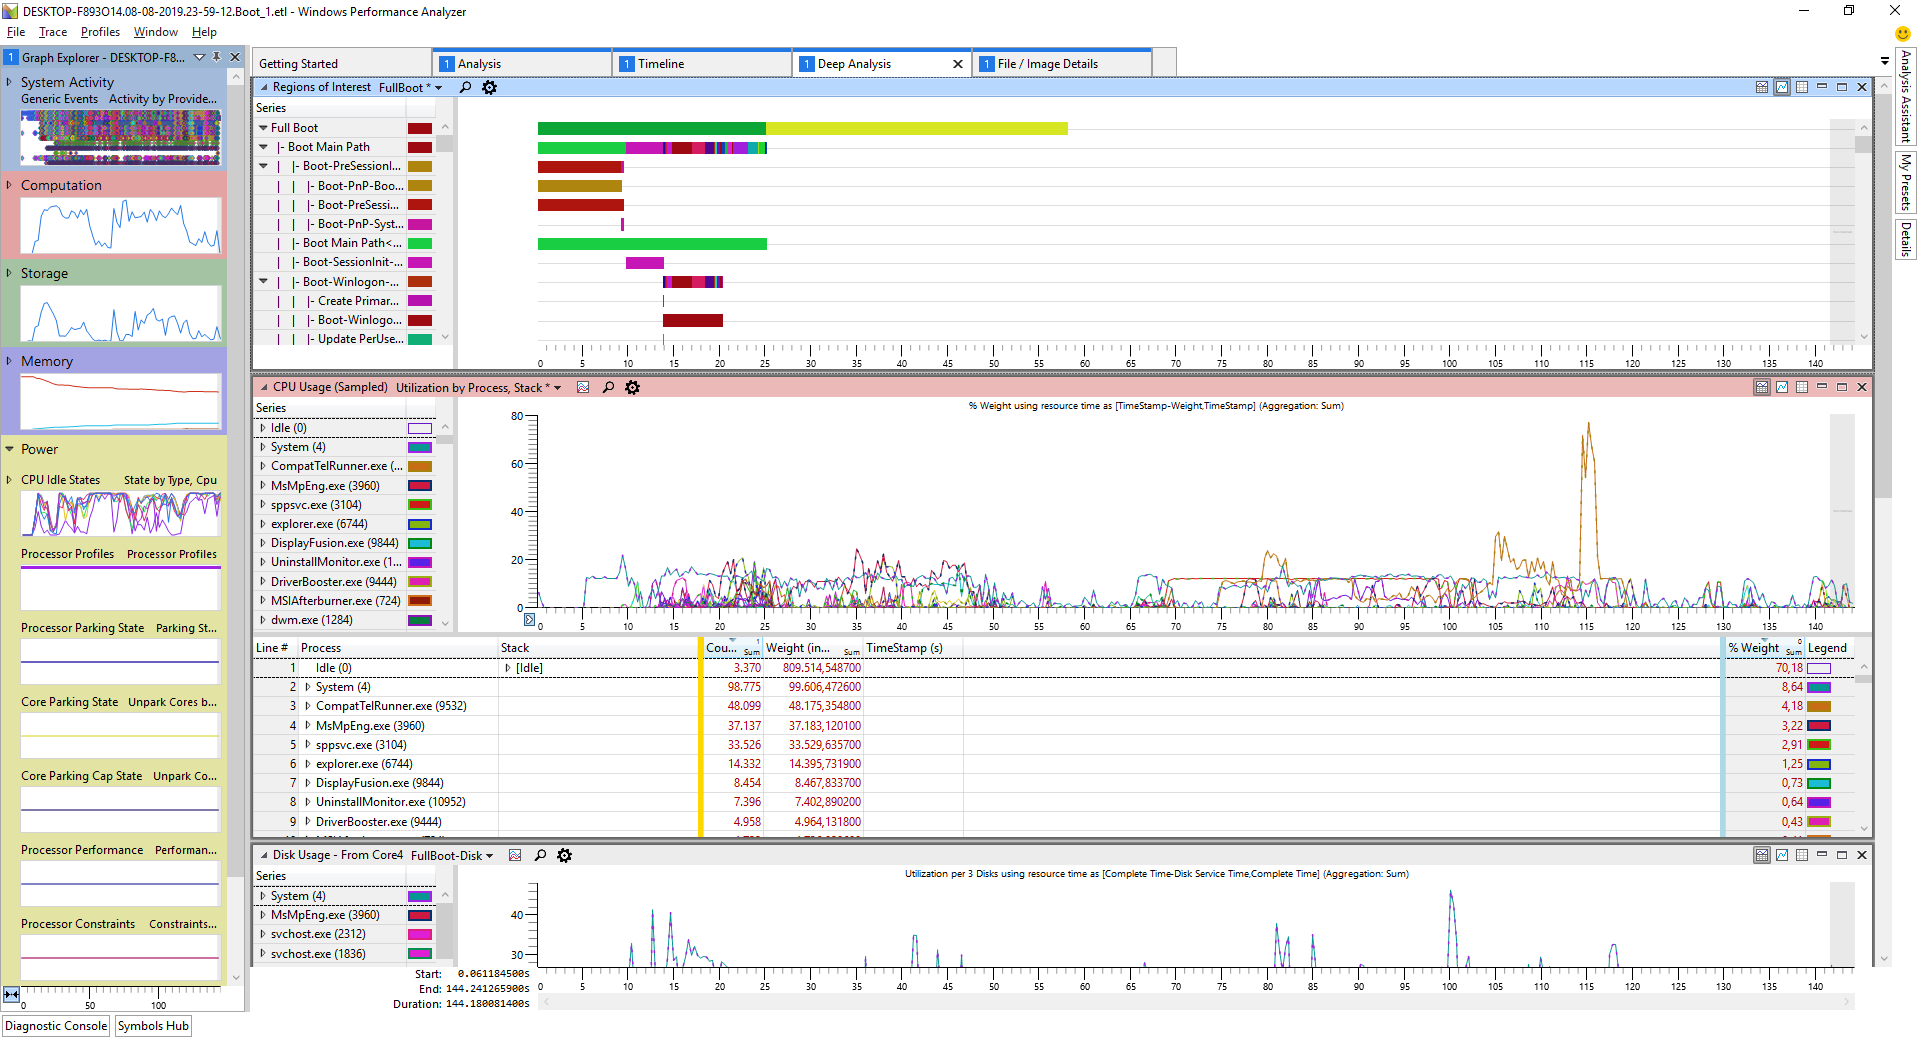
Task: Pin the Graph Explorer panel
Action: click(x=217, y=58)
